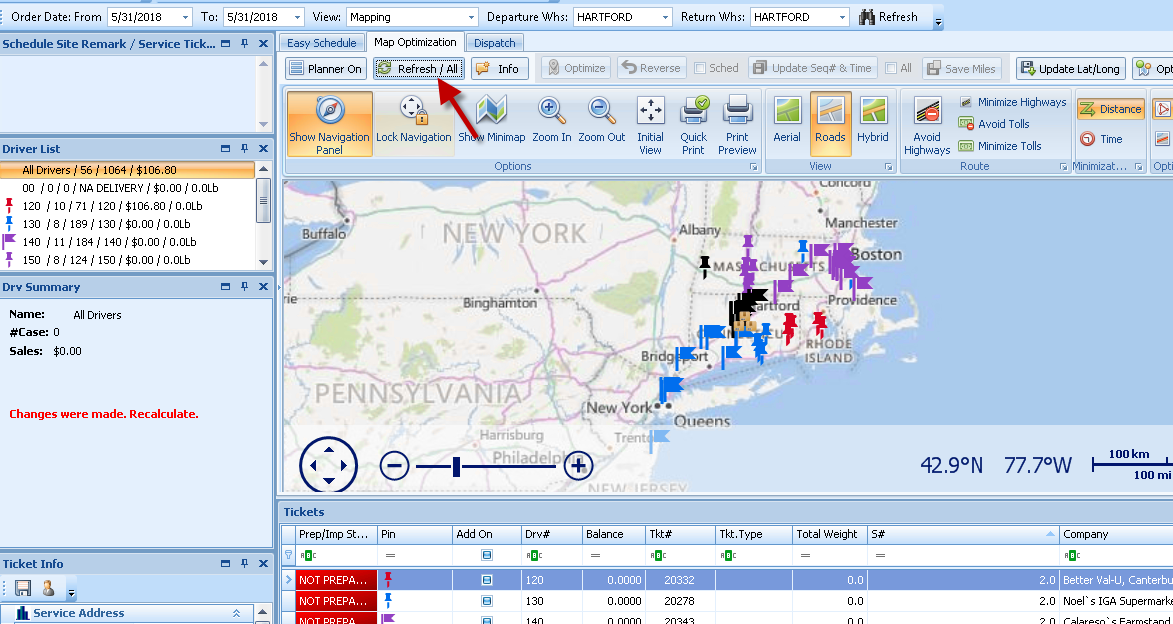This screenshot has height=624, width=1173.
Task: Enable the All checkbox beside Save Miles
Action: tap(891, 68)
